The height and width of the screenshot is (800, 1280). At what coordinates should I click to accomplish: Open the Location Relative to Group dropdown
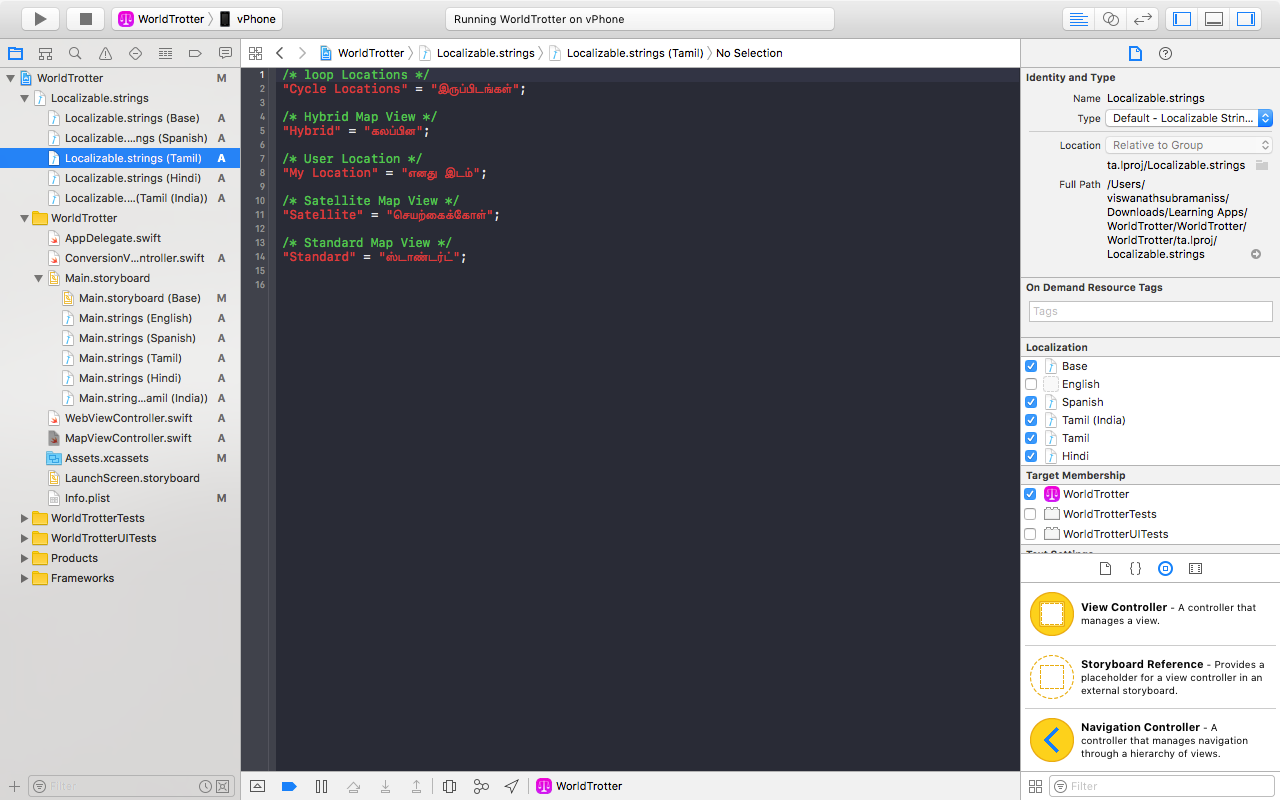click(x=1189, y=145)
